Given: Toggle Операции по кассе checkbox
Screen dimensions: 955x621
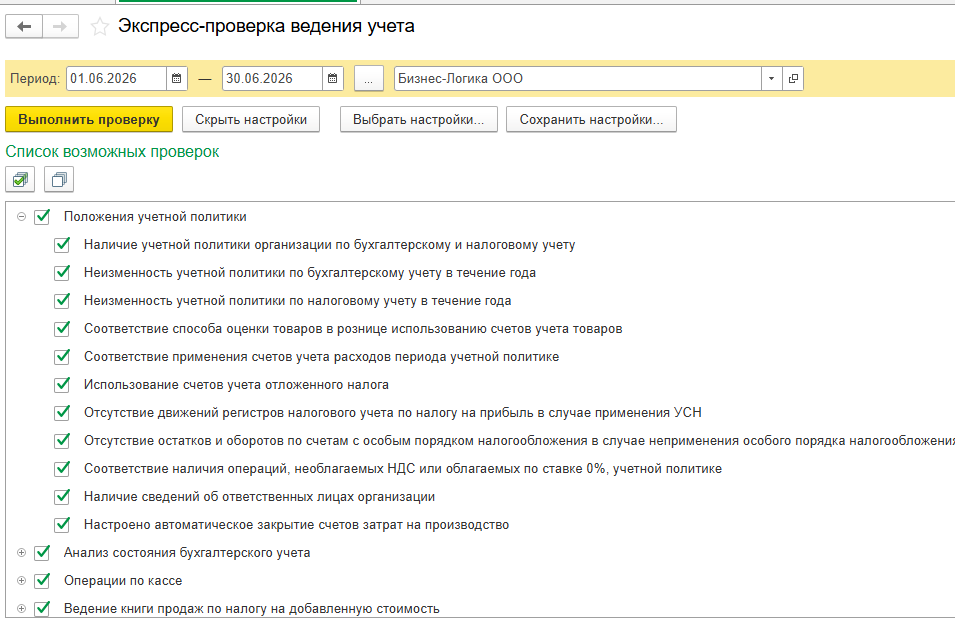Looking at the screenshot, I should pos(42,581).
